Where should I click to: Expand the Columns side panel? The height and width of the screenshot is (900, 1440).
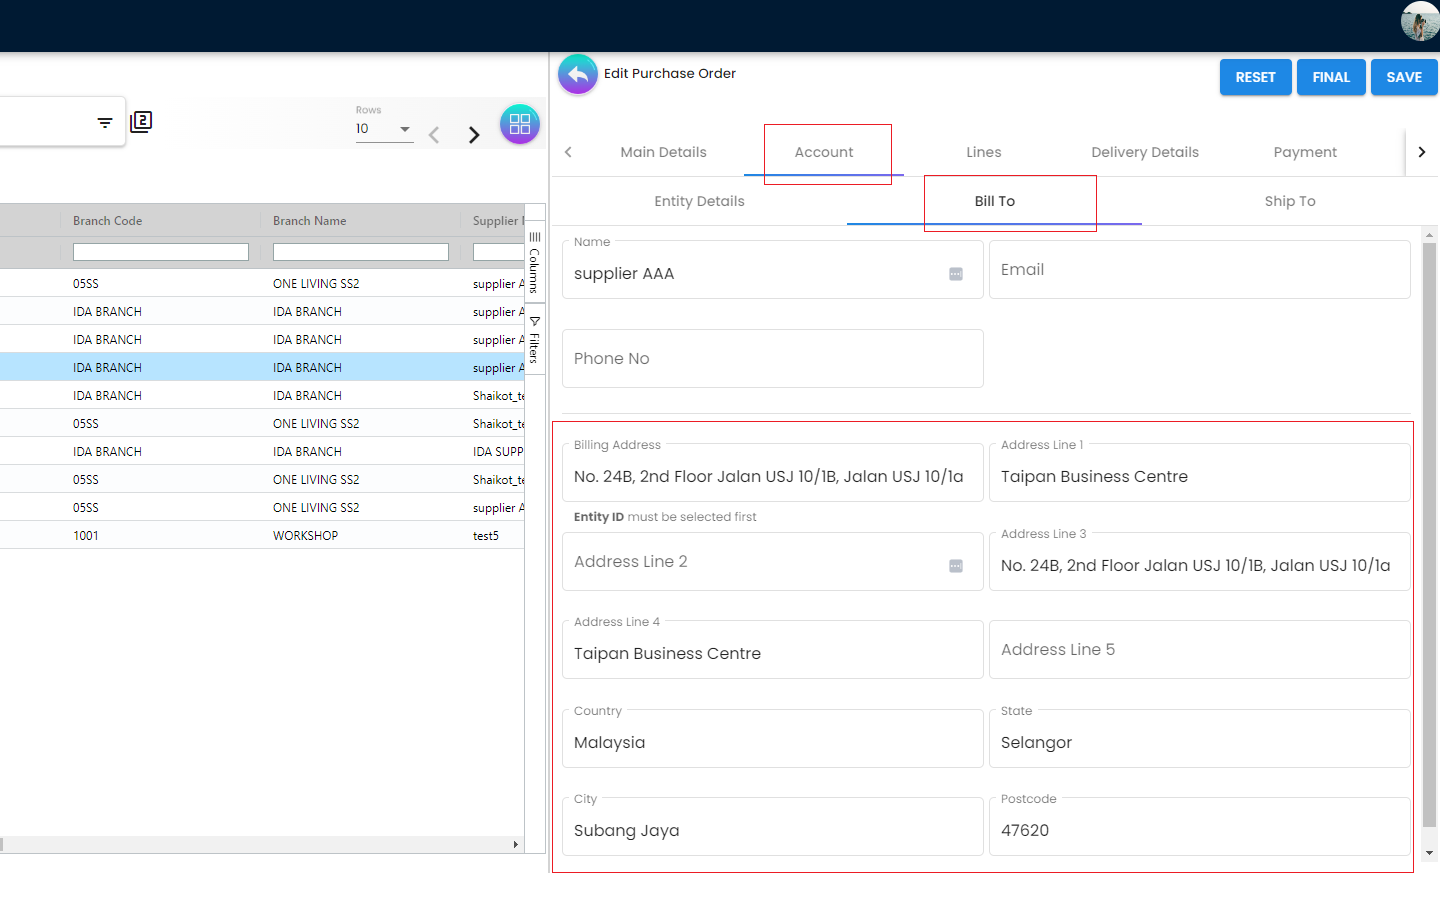(x=535, y=263)
